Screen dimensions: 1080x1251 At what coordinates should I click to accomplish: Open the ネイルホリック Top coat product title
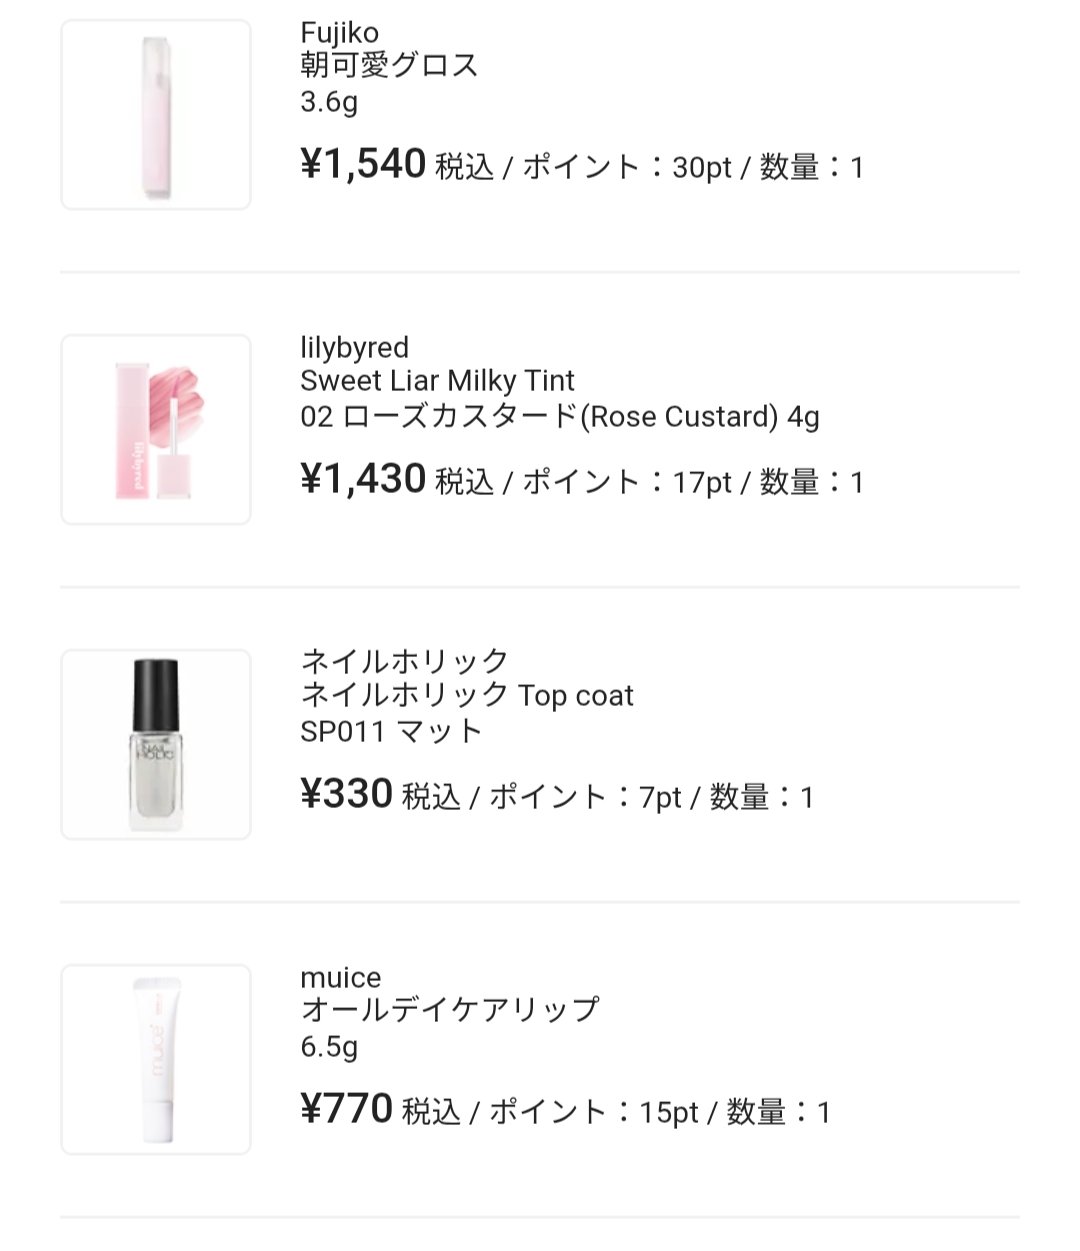tap(466, 696)
